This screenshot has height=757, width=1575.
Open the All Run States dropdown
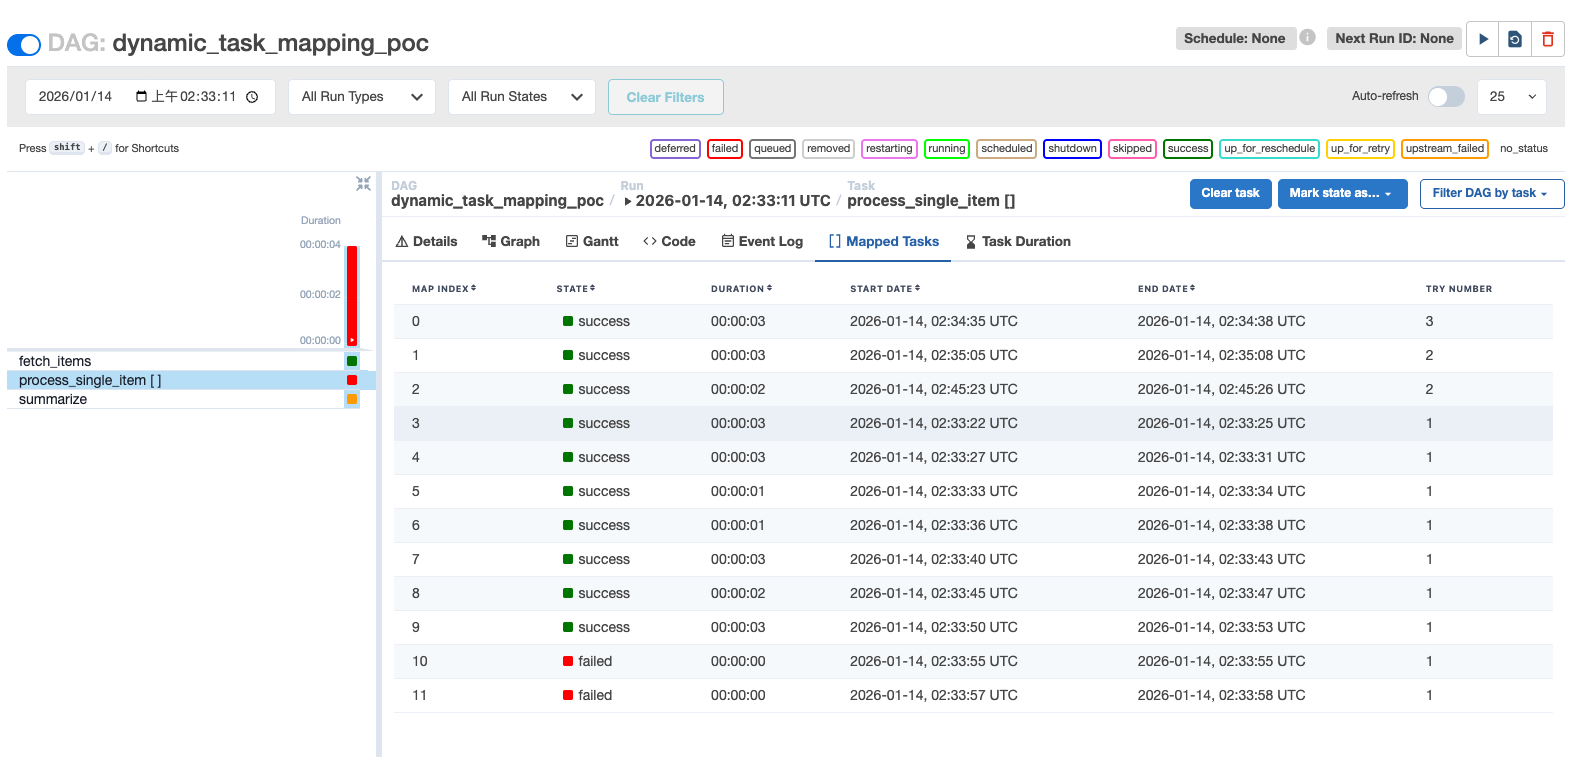521,97
